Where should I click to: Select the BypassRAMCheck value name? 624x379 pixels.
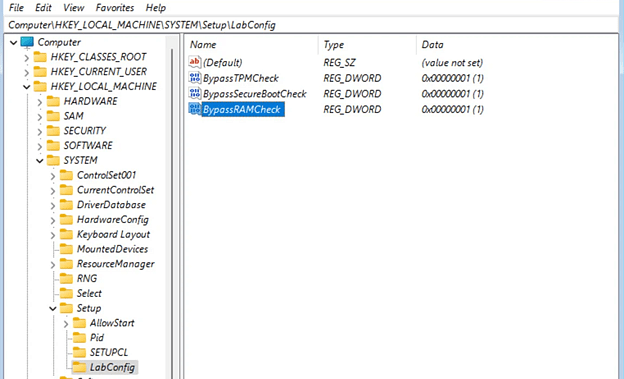tap(243, 109)
